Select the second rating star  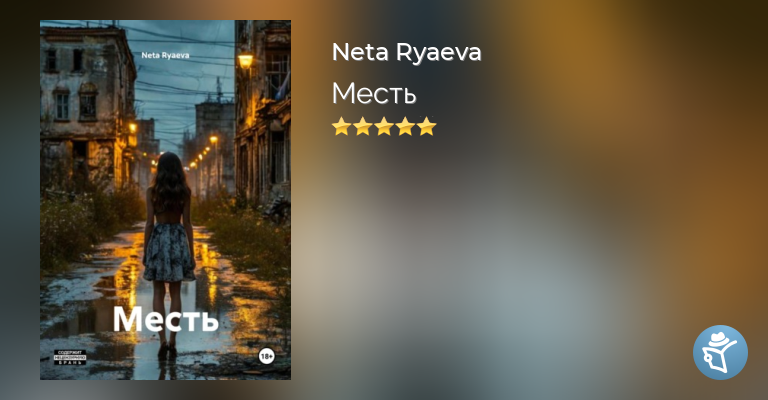[363, 126]
